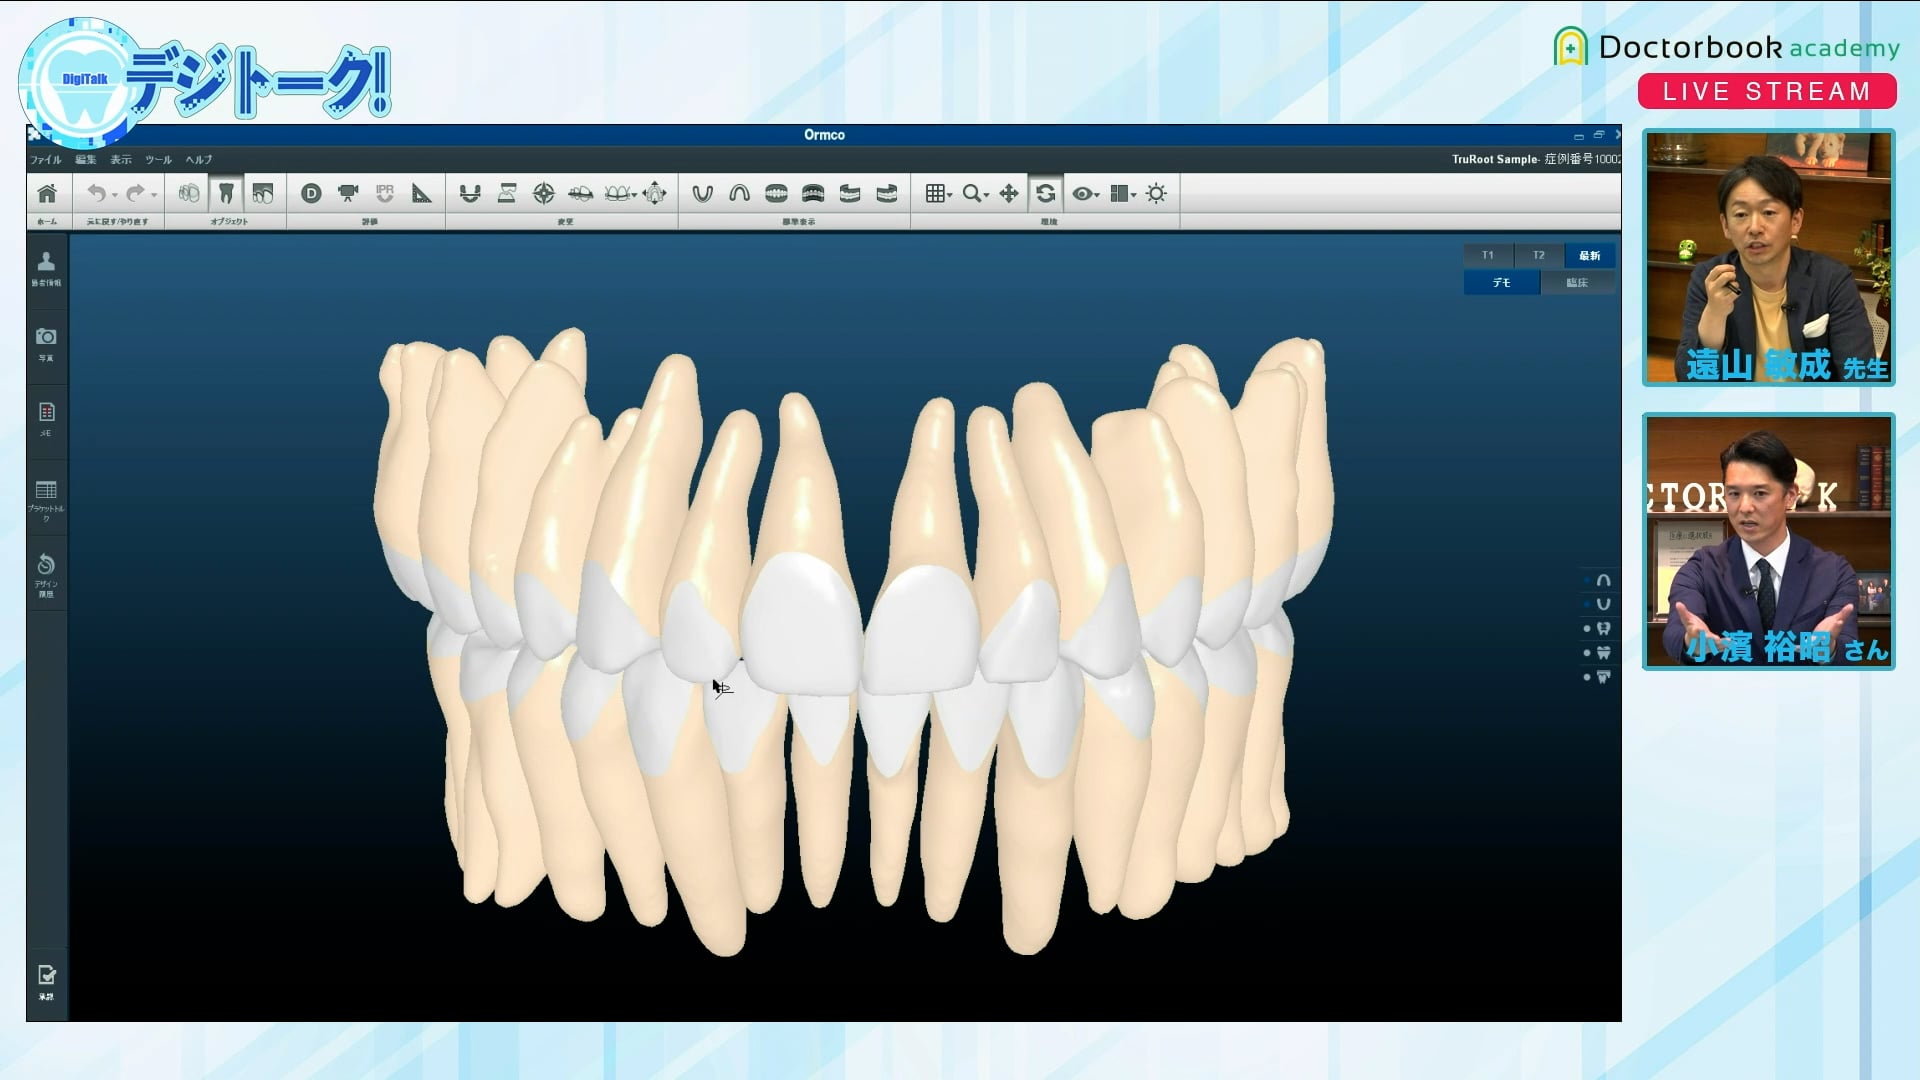This screenshot has width=1920, height=1080.
Task: Show lower arch occlusal view
Action: (x=703, y=193)
